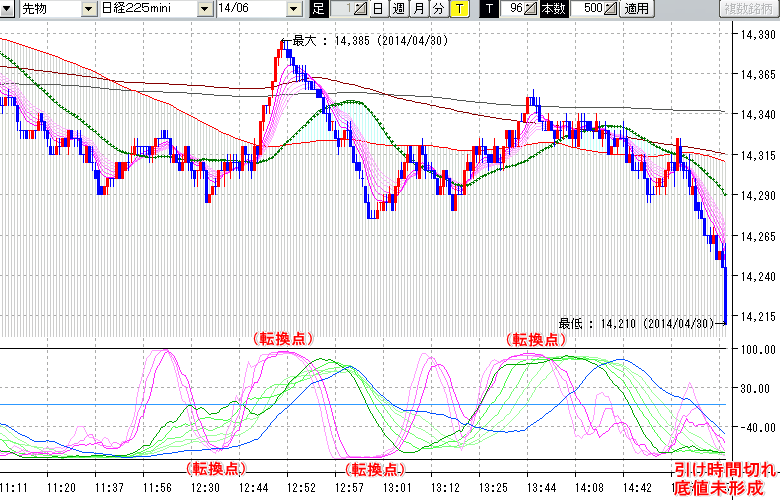
Task: Click the T tick value field showing 96
Action: (x=514, y=9)
